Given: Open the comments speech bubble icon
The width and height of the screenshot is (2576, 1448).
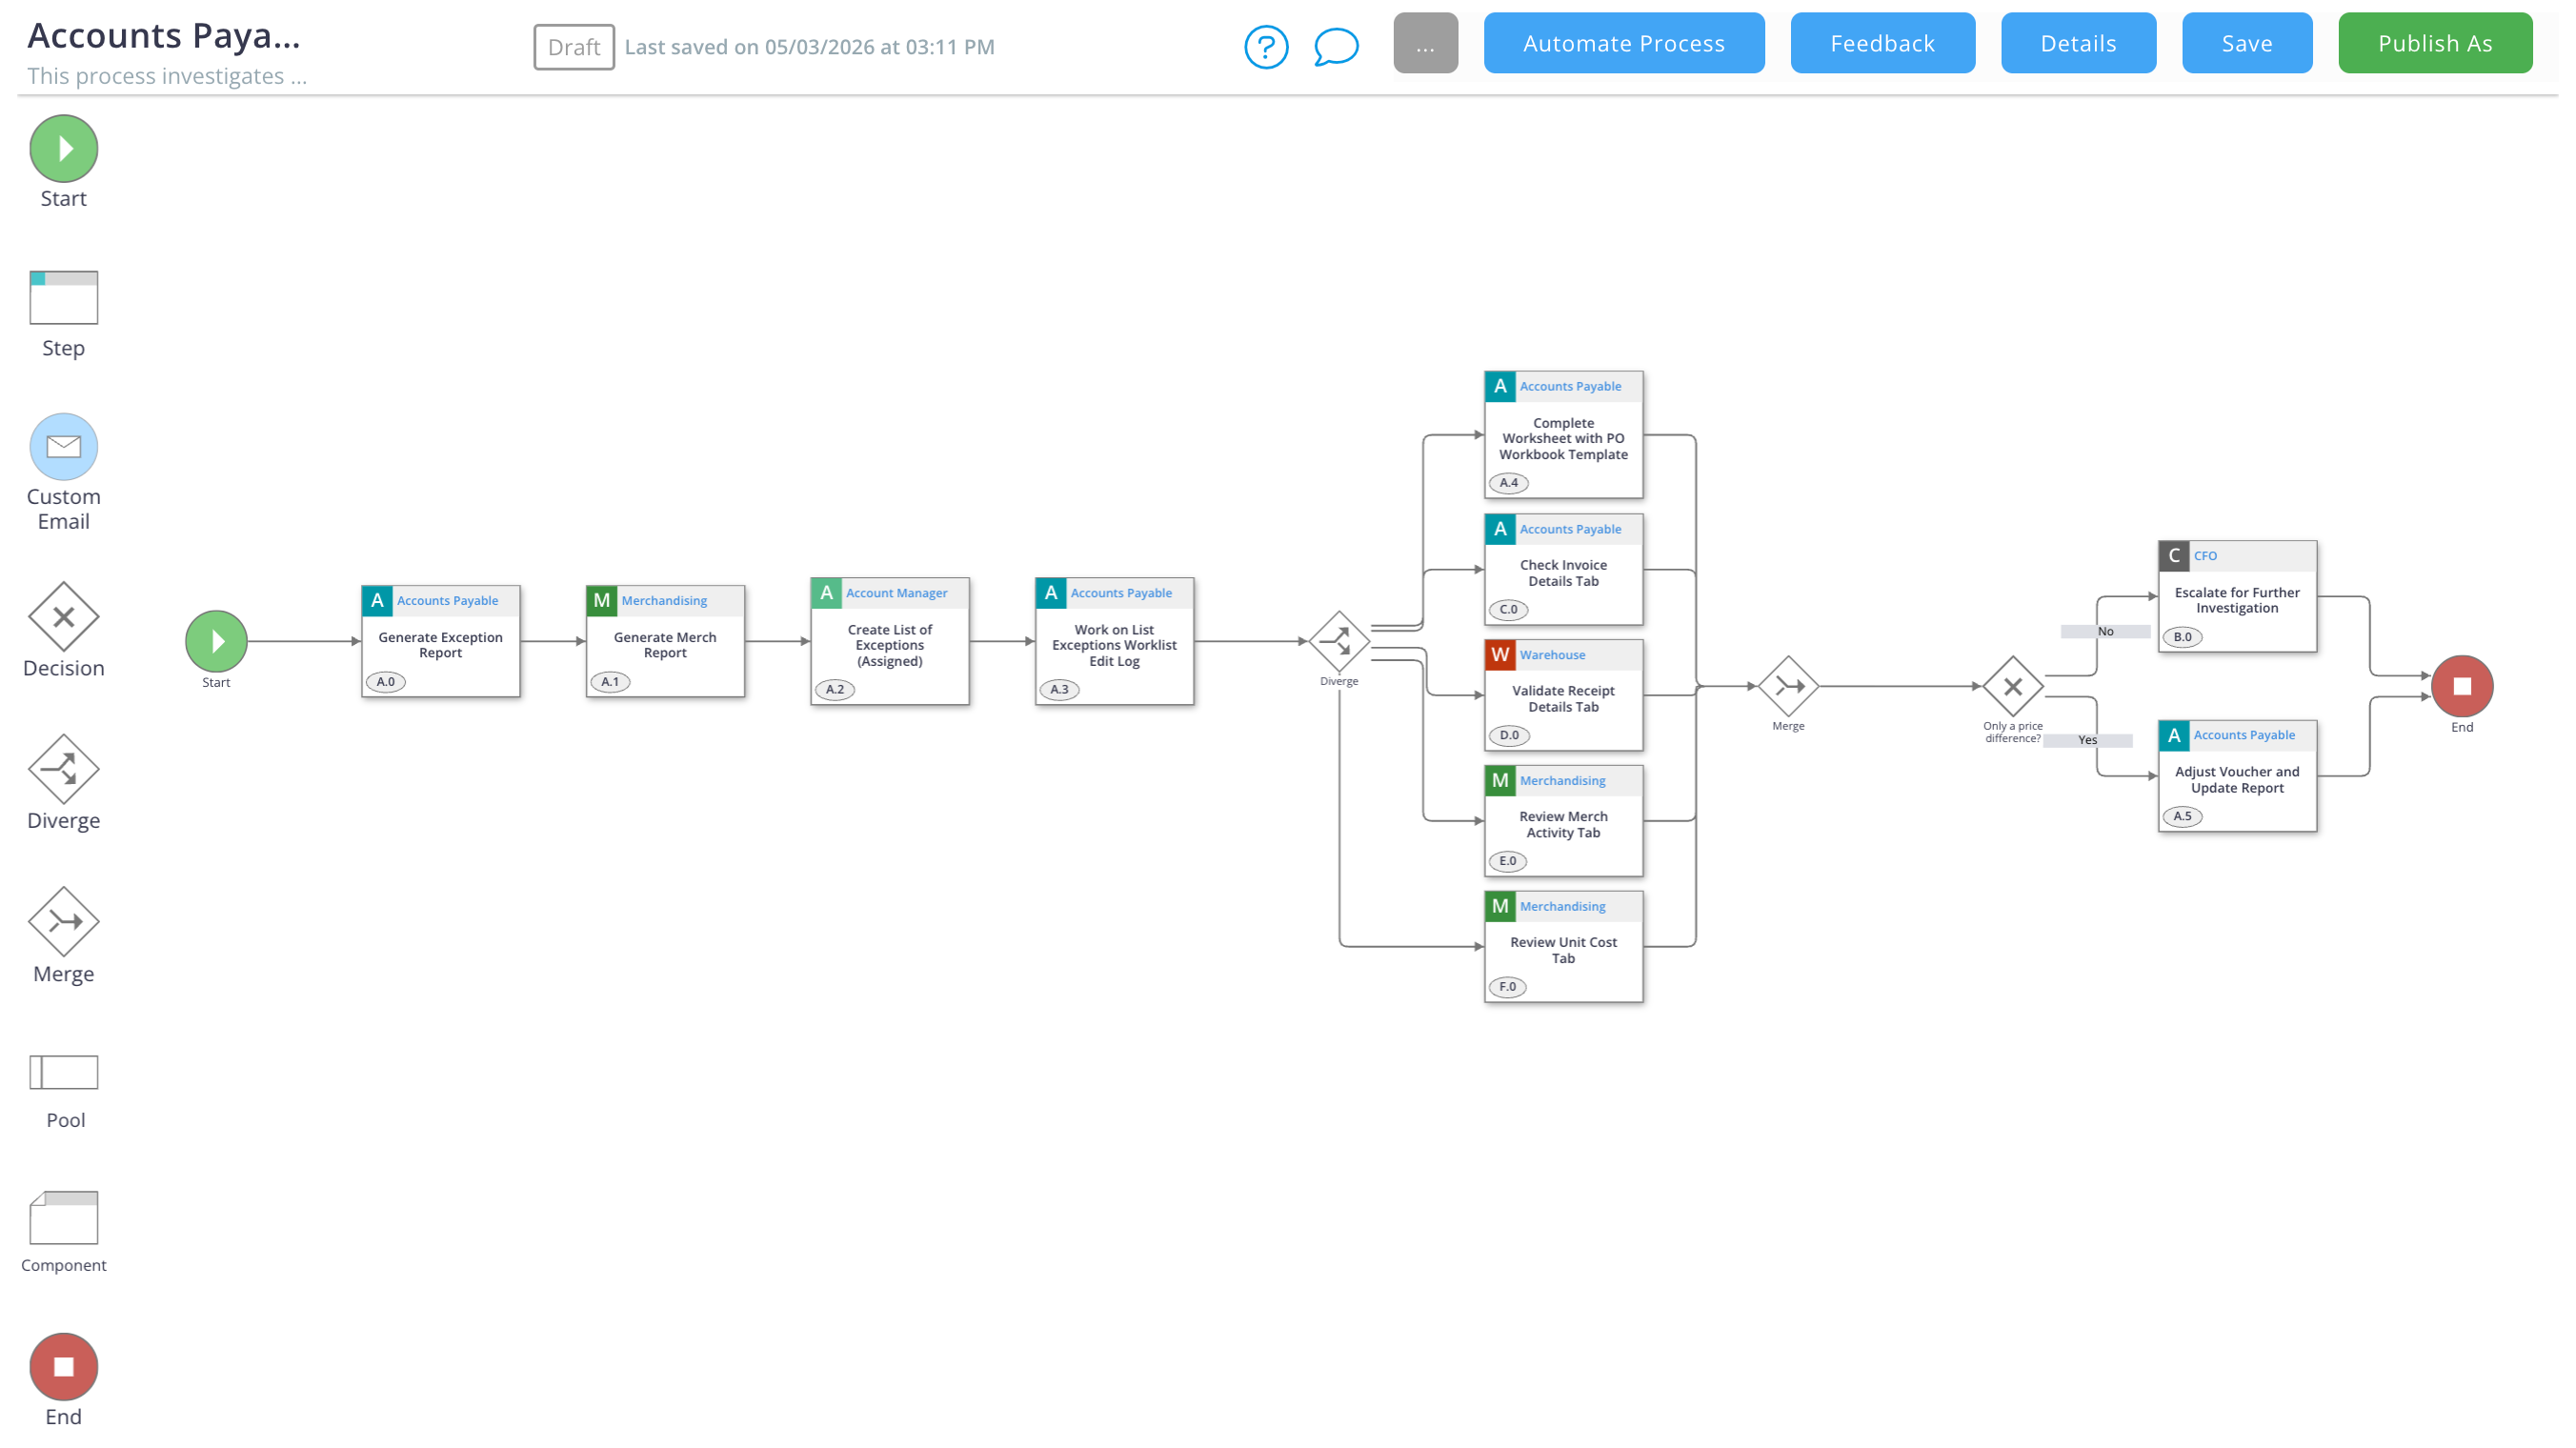Looking at the screenshot, I should click(x=1335, y=46).
